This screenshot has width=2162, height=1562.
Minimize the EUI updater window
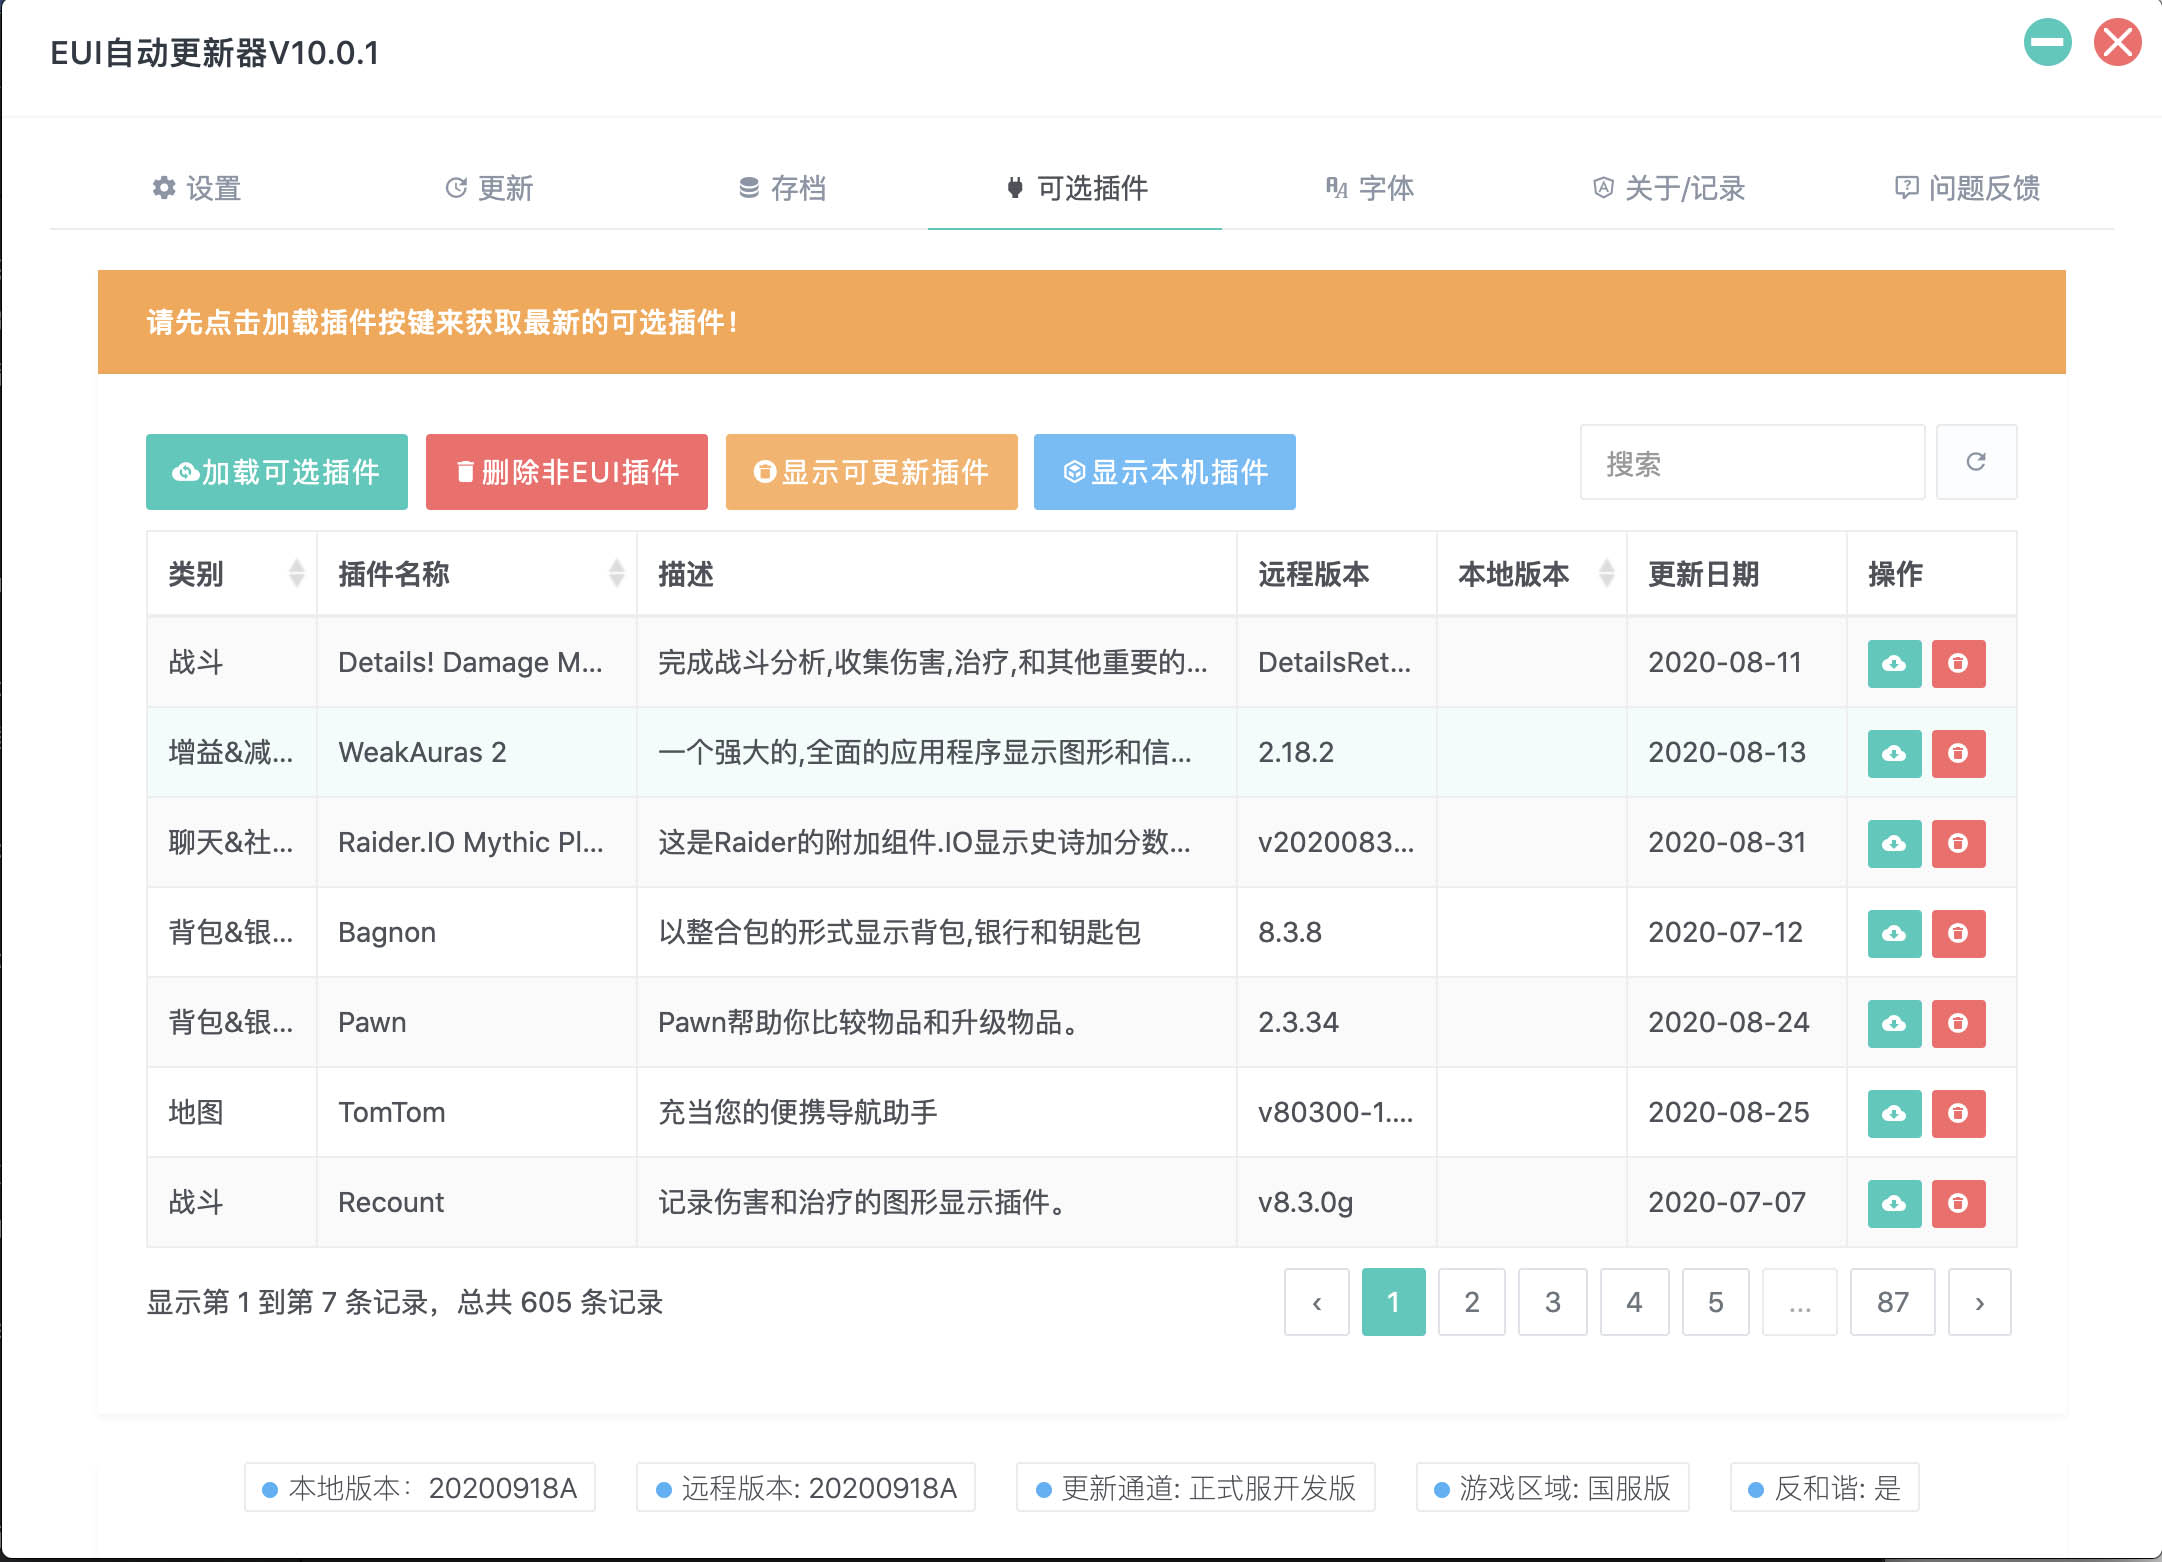(x=2047, y=42)
